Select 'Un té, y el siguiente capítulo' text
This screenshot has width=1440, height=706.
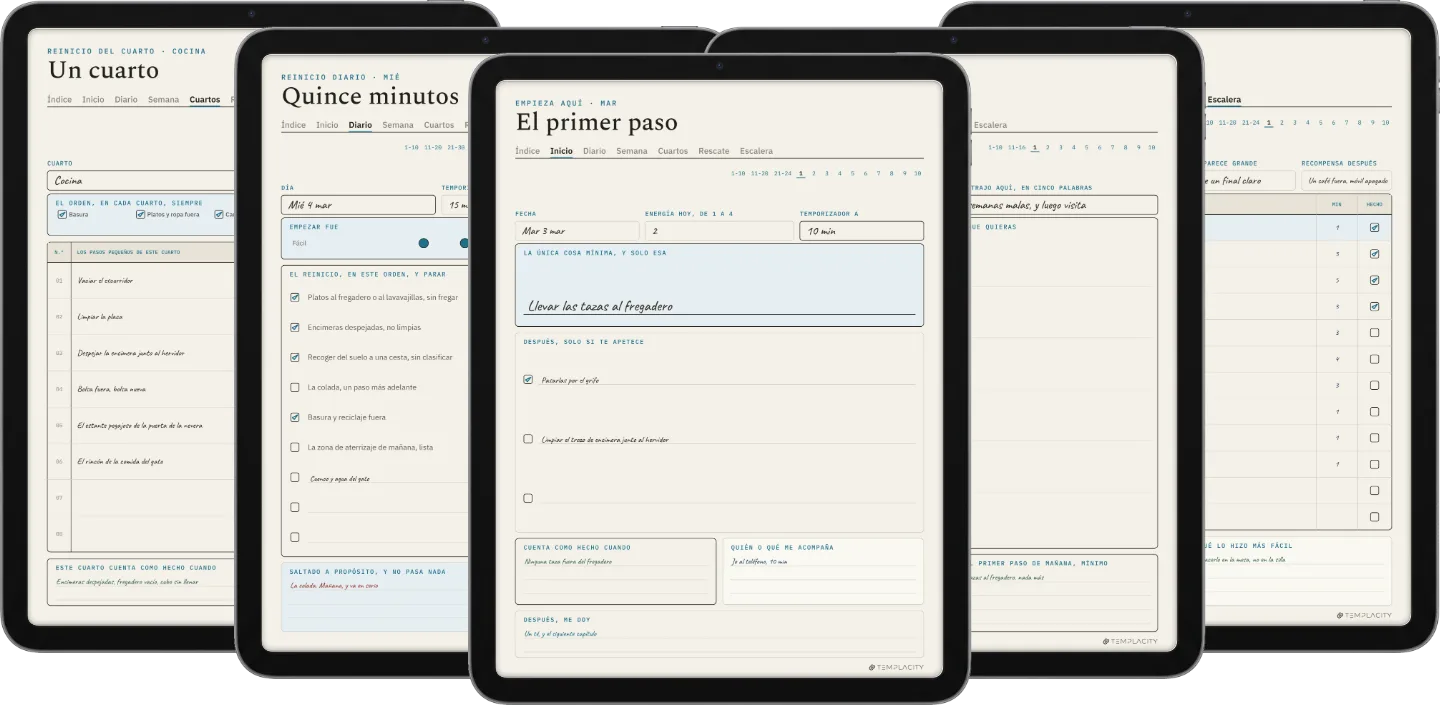[560, 634]
